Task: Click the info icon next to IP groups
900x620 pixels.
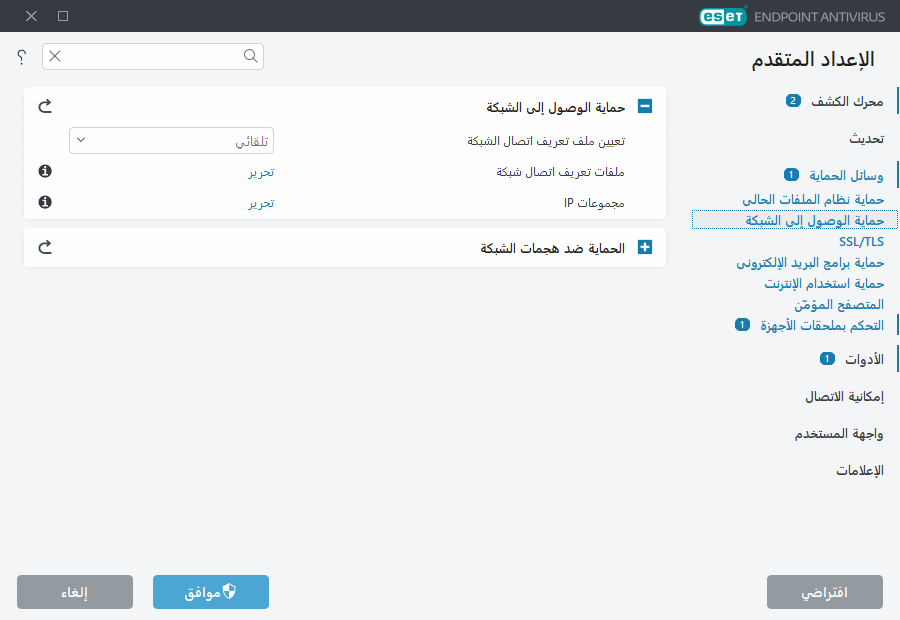Action: (47, 201)
